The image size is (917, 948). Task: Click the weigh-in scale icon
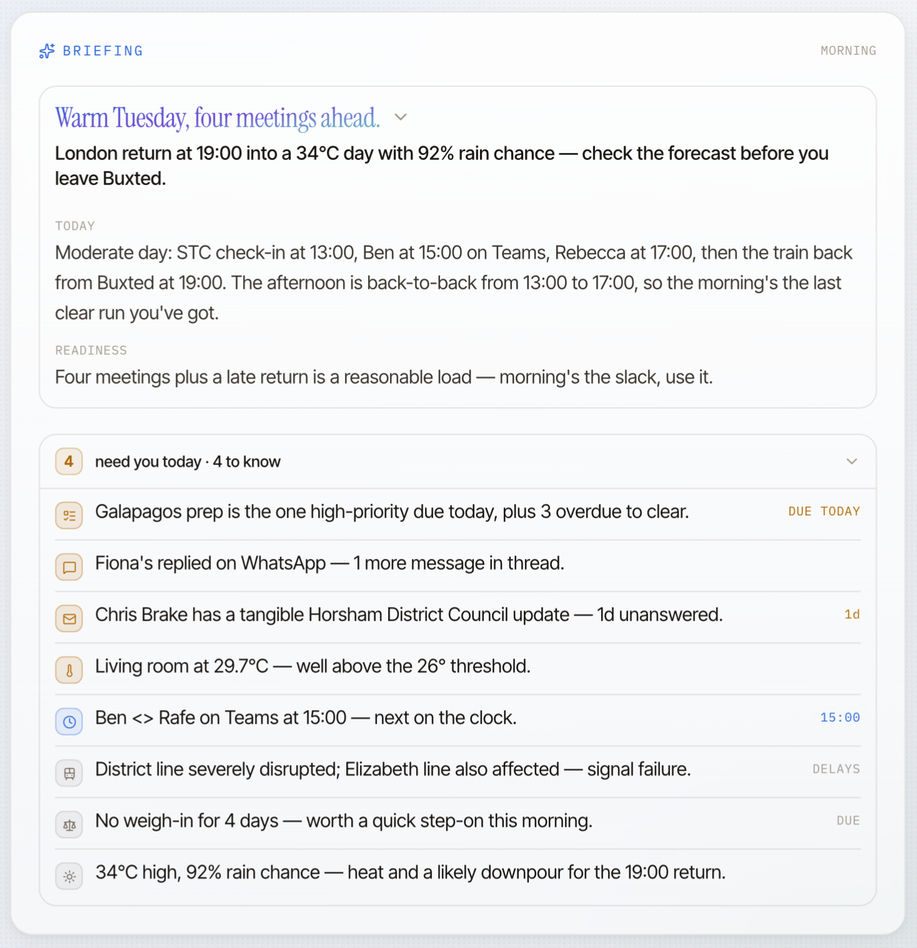(69, 825)
